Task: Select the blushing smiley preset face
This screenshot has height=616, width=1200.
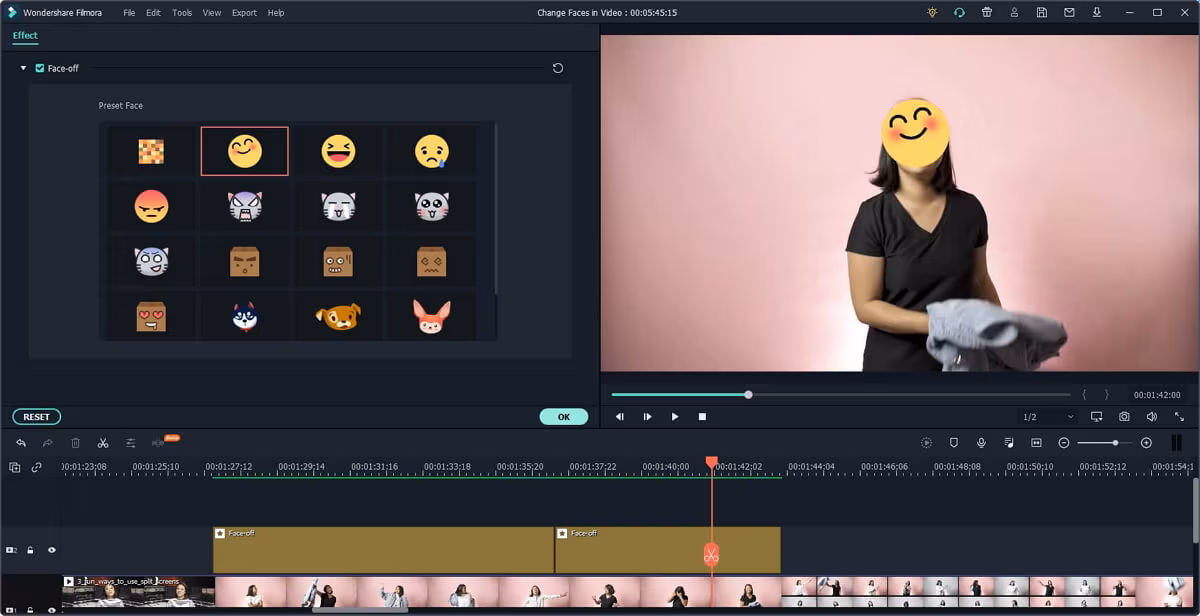Action: click(x=245, y=151)
